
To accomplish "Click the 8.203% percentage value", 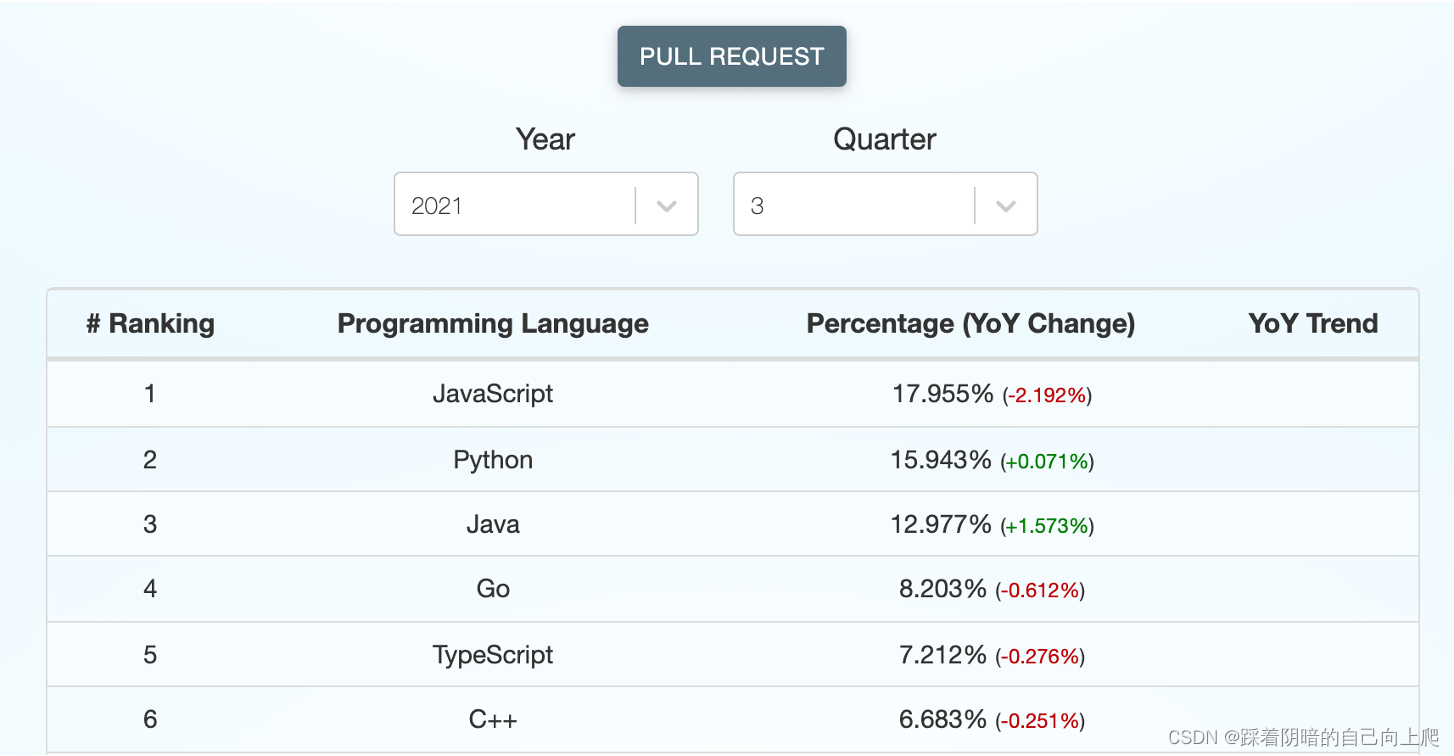I will click(x=943, y=589).
